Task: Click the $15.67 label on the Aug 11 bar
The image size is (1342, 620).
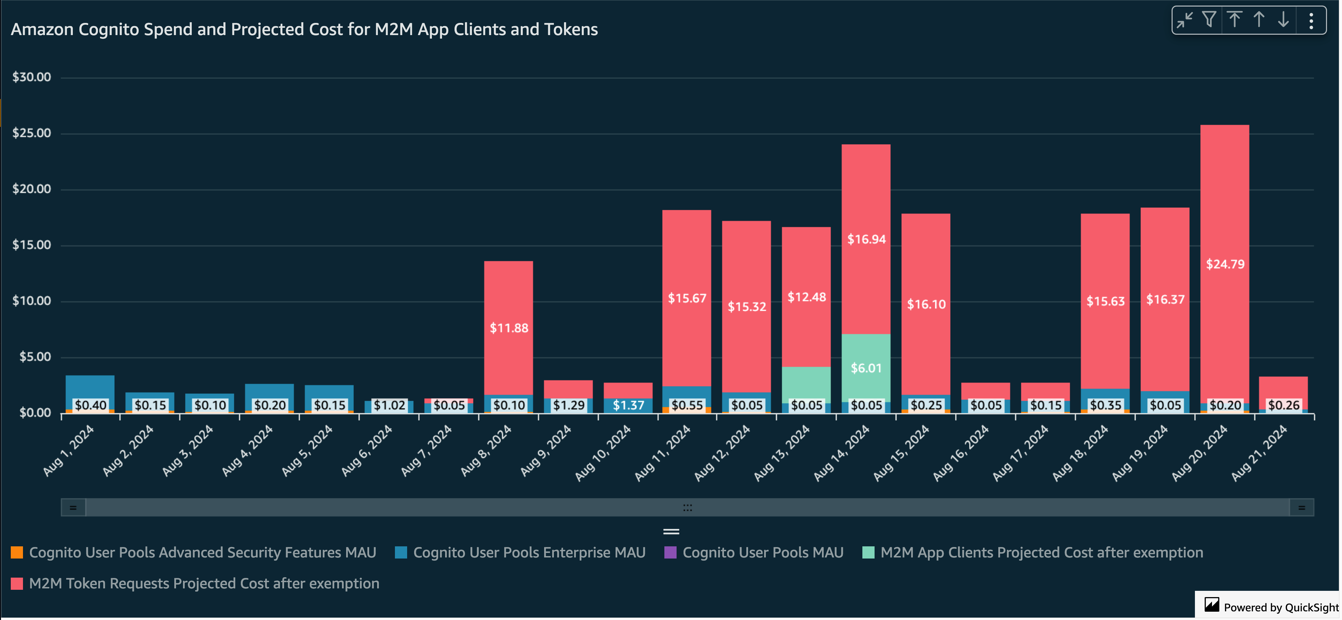Action: coord(687,298)
